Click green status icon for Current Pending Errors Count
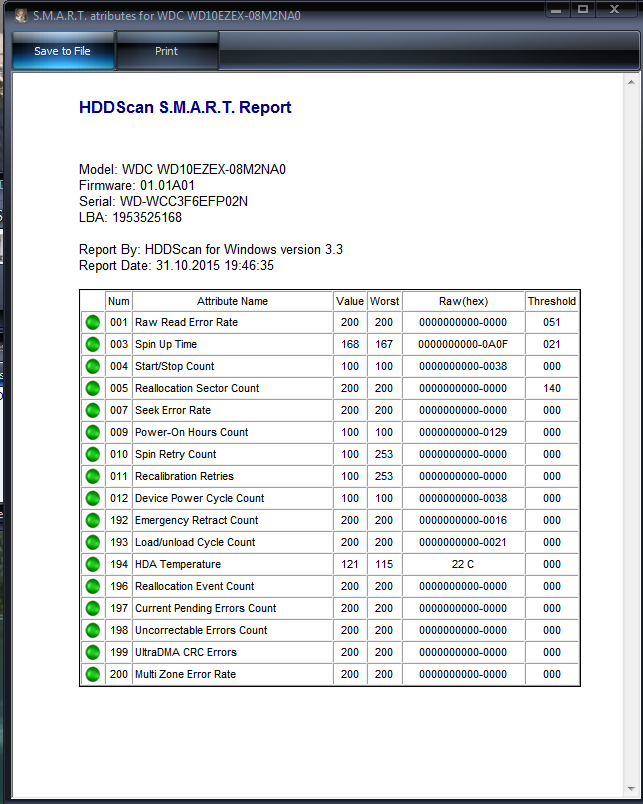The image size is (643, 804). 93,609
